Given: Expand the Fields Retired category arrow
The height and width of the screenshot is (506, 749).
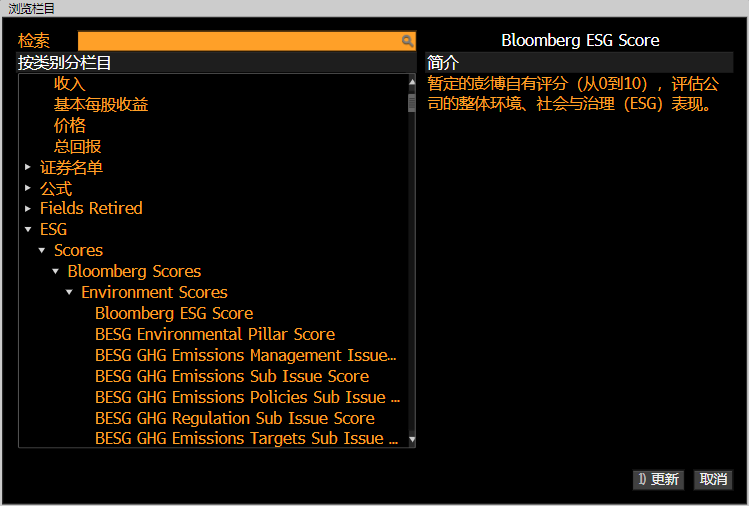Looking at the screenshot, I should pyautogui.click(x=28, y=209).
